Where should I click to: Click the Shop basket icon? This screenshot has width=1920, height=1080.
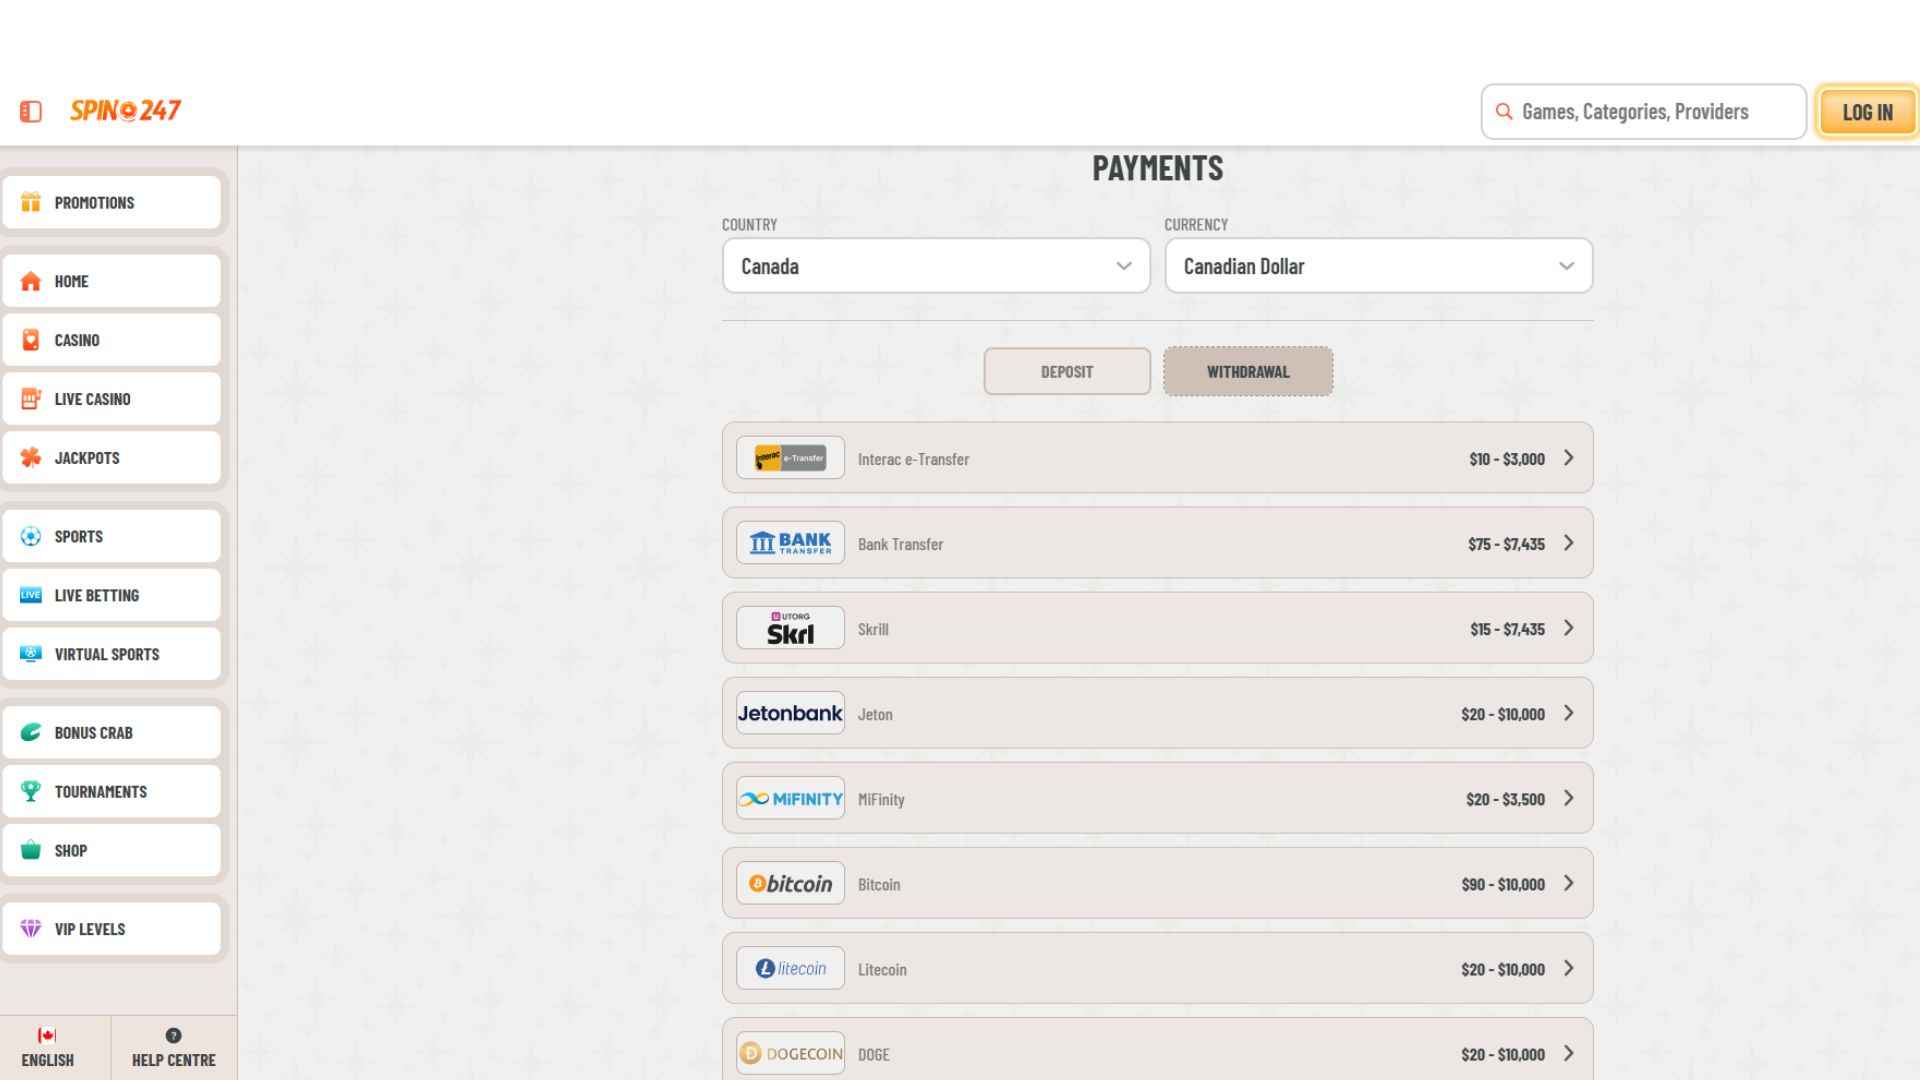(31, 850)
